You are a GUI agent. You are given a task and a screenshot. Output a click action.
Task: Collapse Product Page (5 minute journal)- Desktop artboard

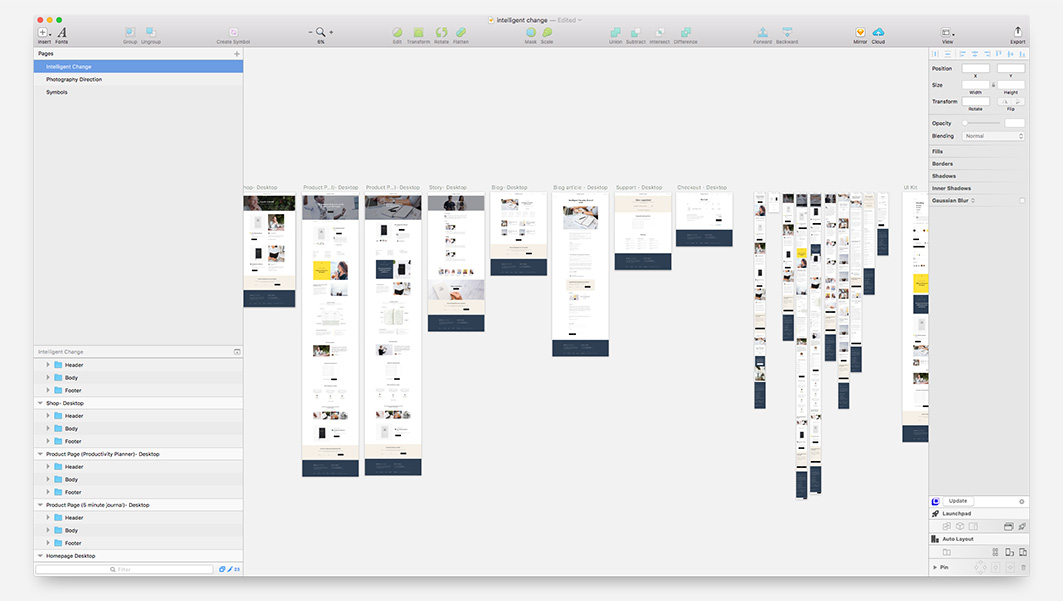click(x=40, y=505)
